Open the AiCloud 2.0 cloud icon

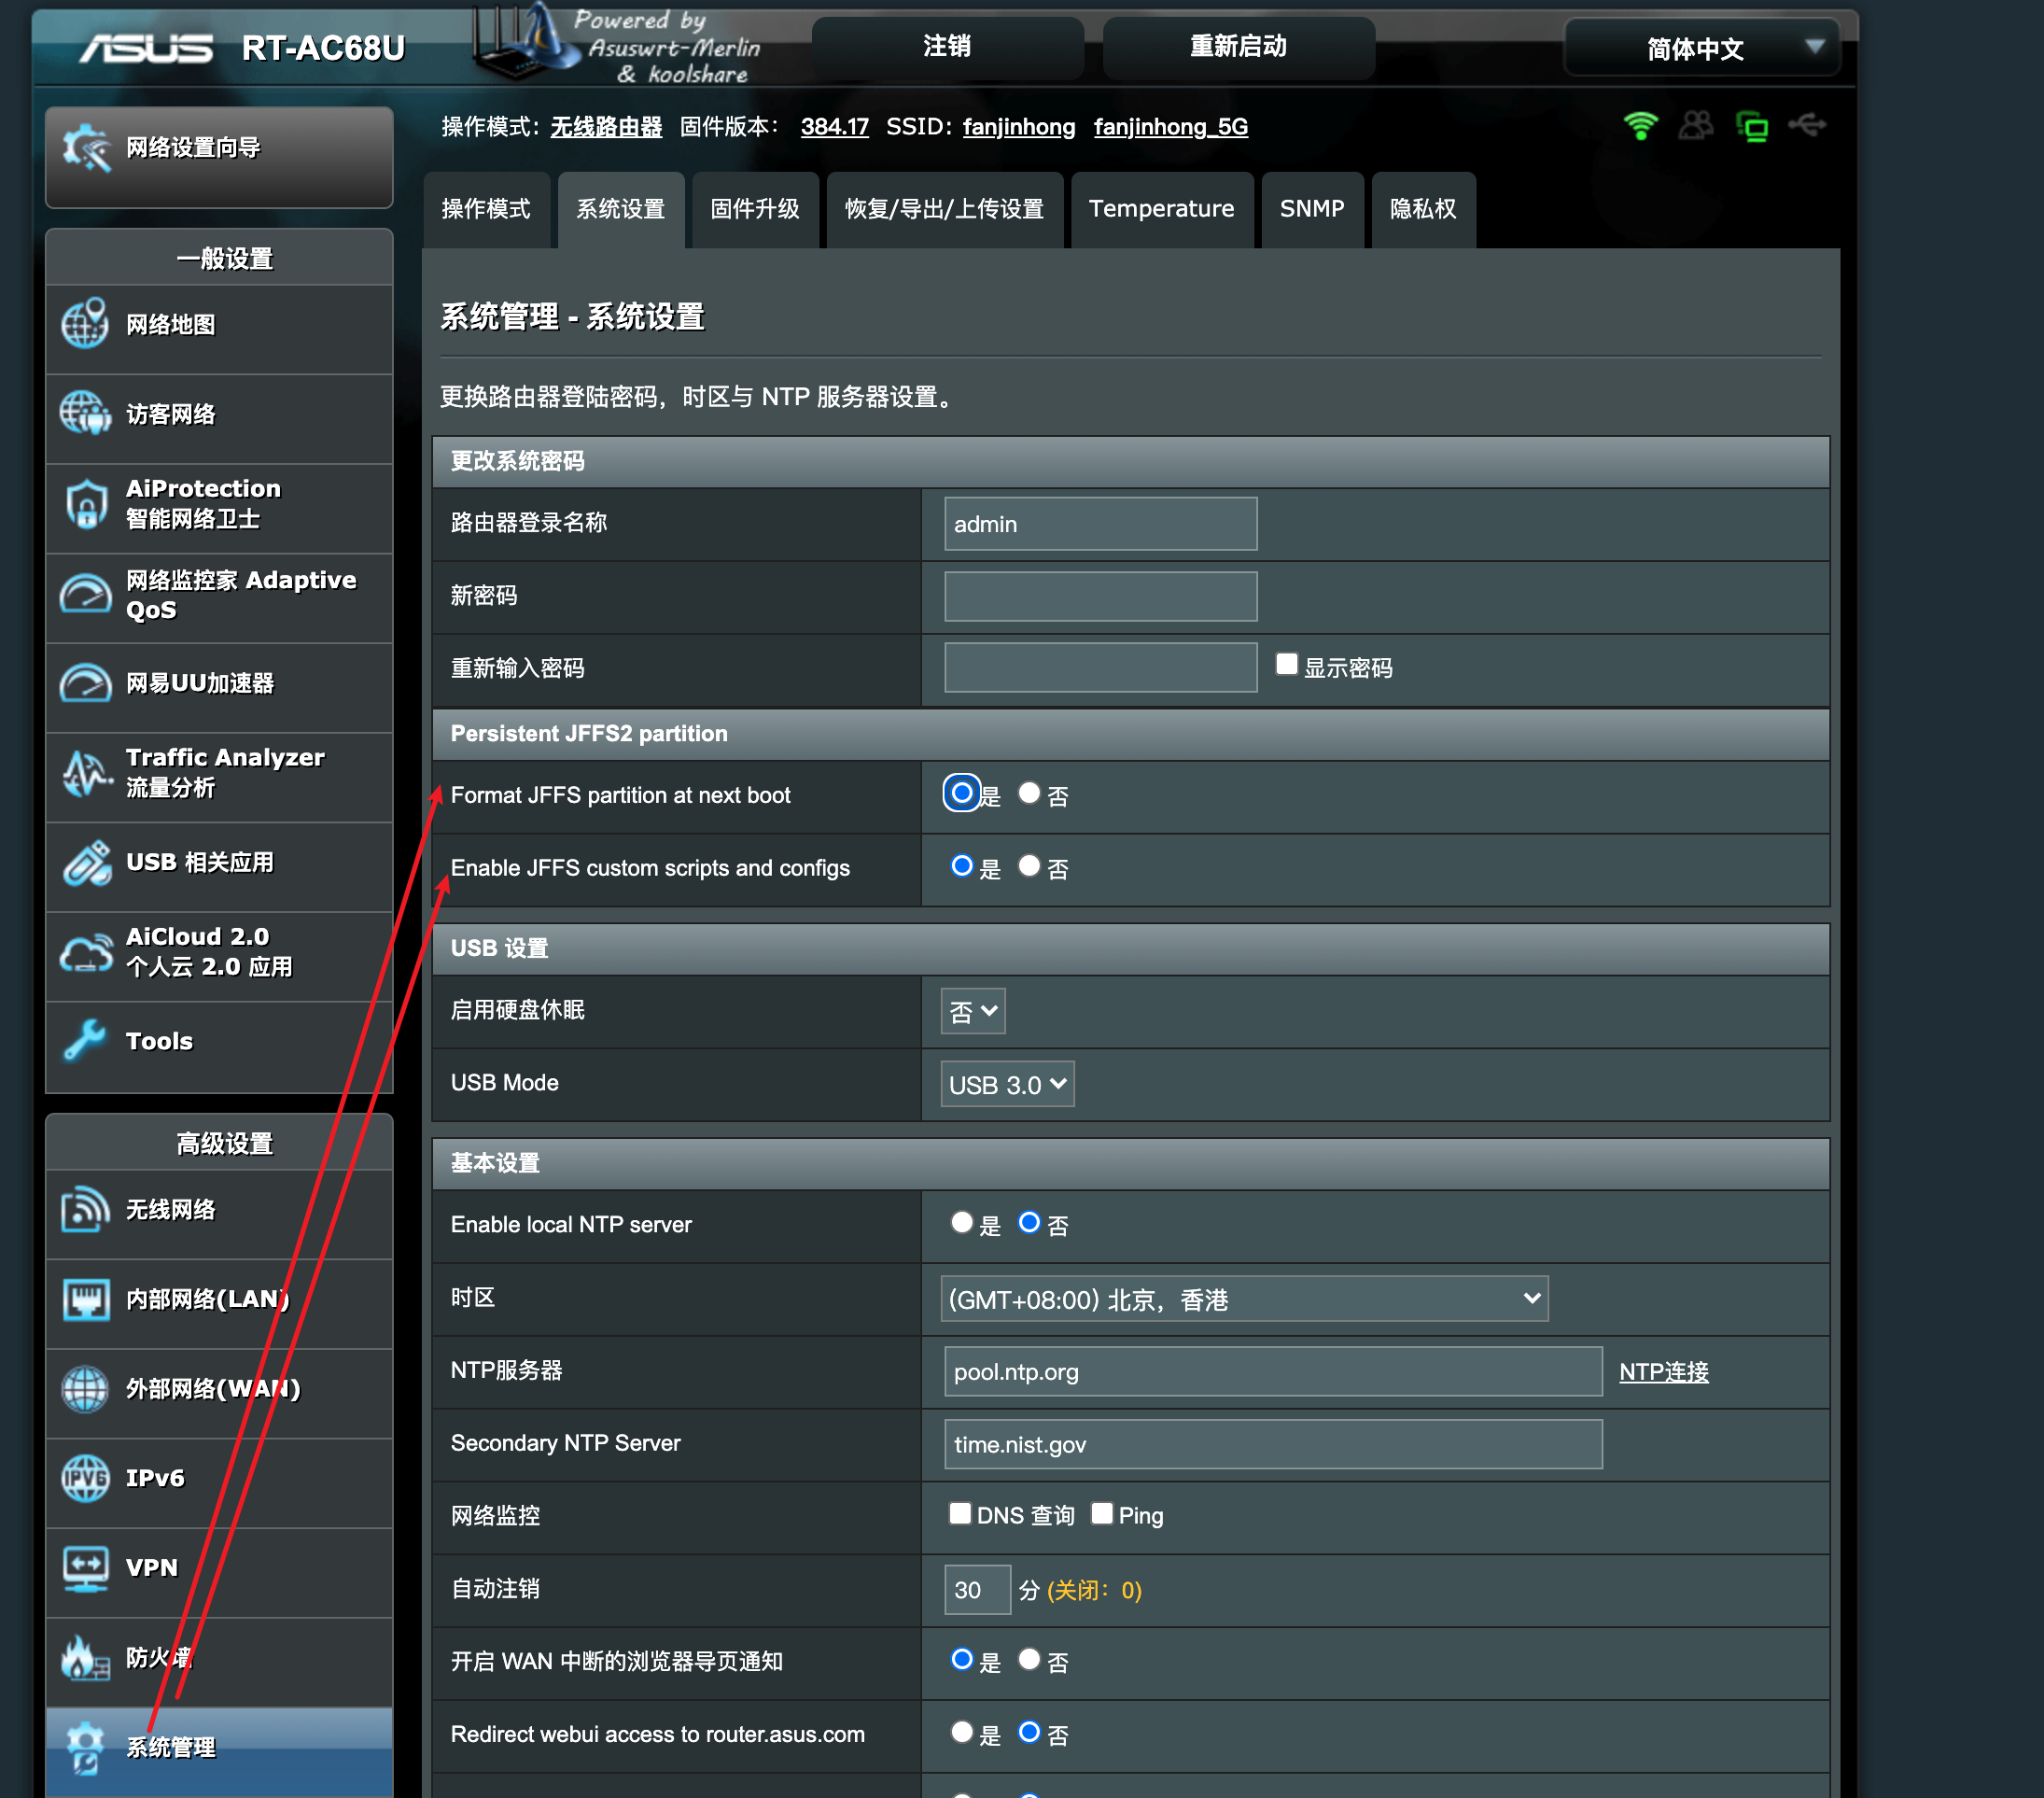click(x=86, y=952)
